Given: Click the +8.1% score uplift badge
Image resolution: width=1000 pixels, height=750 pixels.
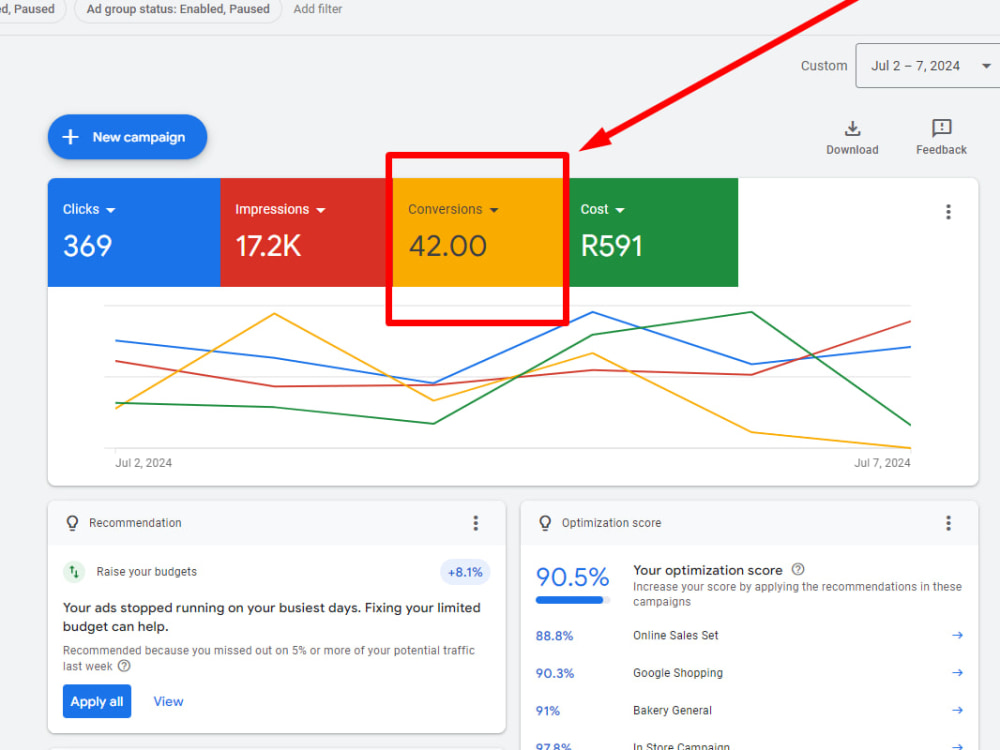Looking at the screenshot, I should point(465,572).
